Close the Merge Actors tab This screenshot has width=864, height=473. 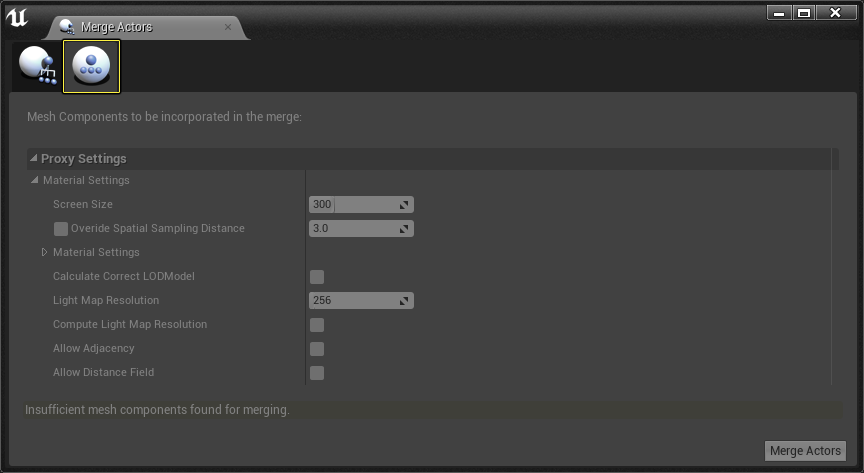[x=228, y=27]
